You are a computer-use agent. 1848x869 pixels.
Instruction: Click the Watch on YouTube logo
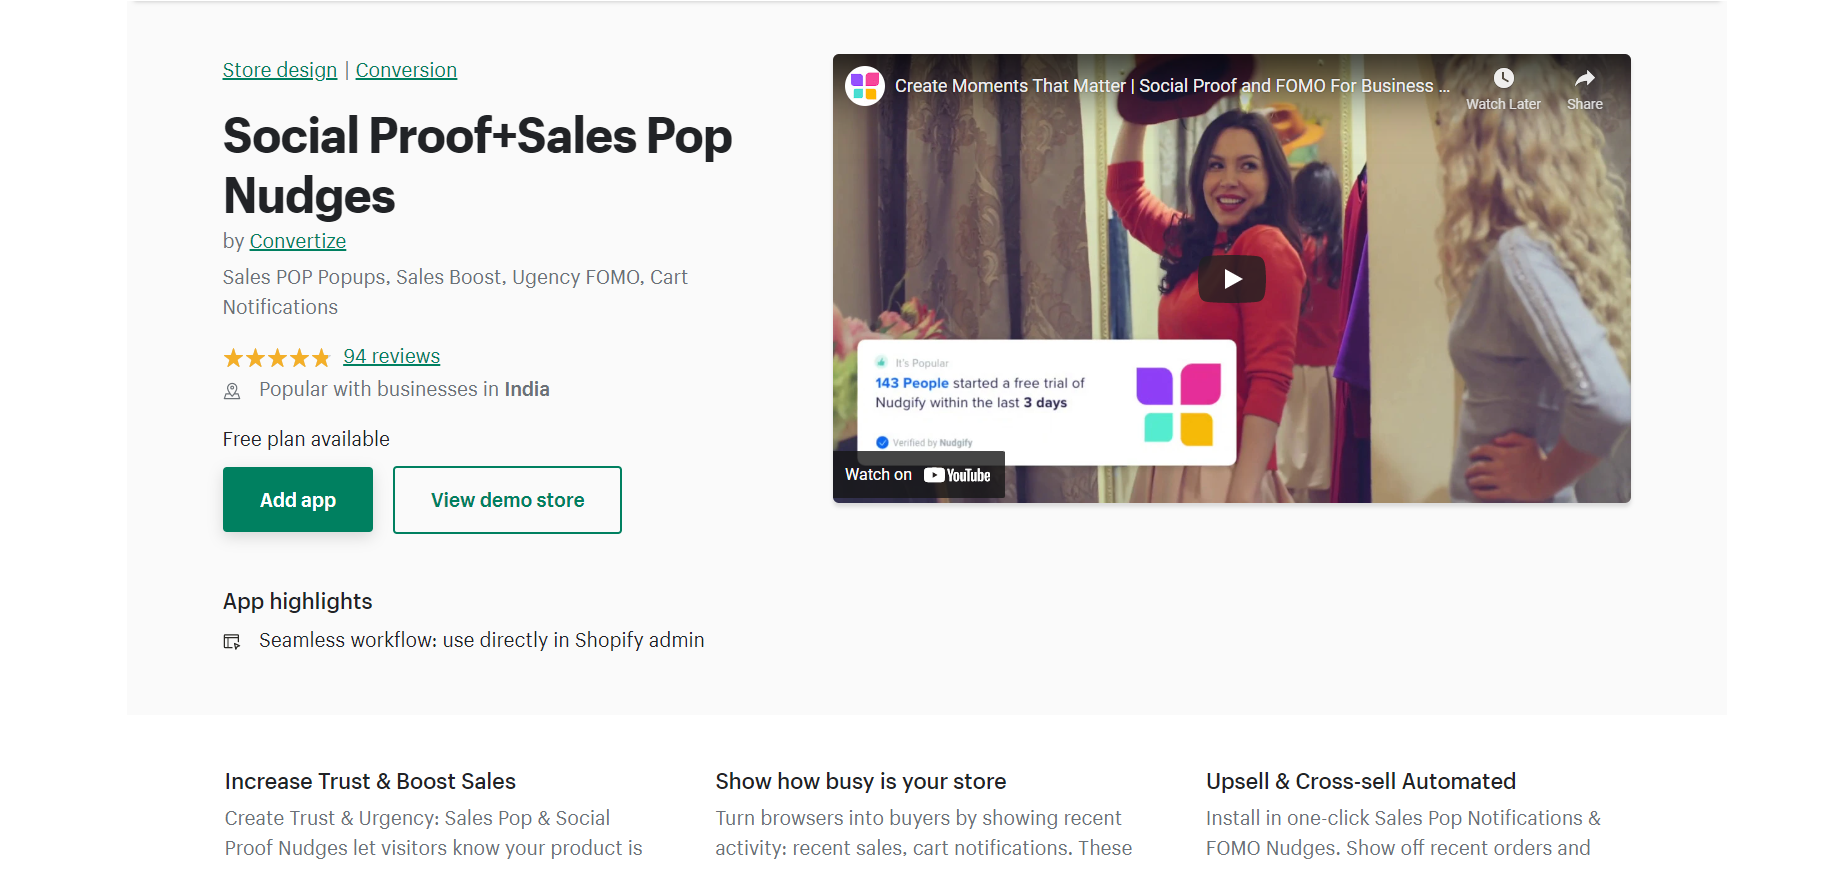[957, 475]
